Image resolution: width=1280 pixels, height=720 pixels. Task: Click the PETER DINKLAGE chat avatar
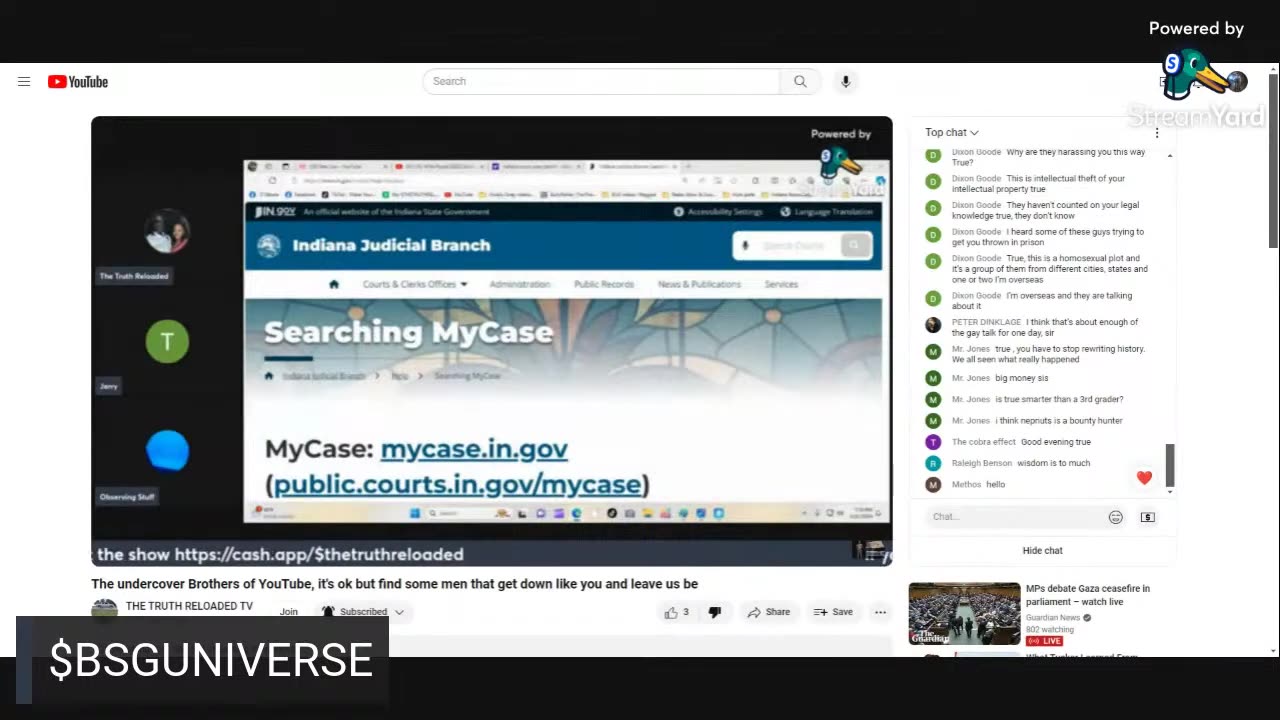coord(933,325)
